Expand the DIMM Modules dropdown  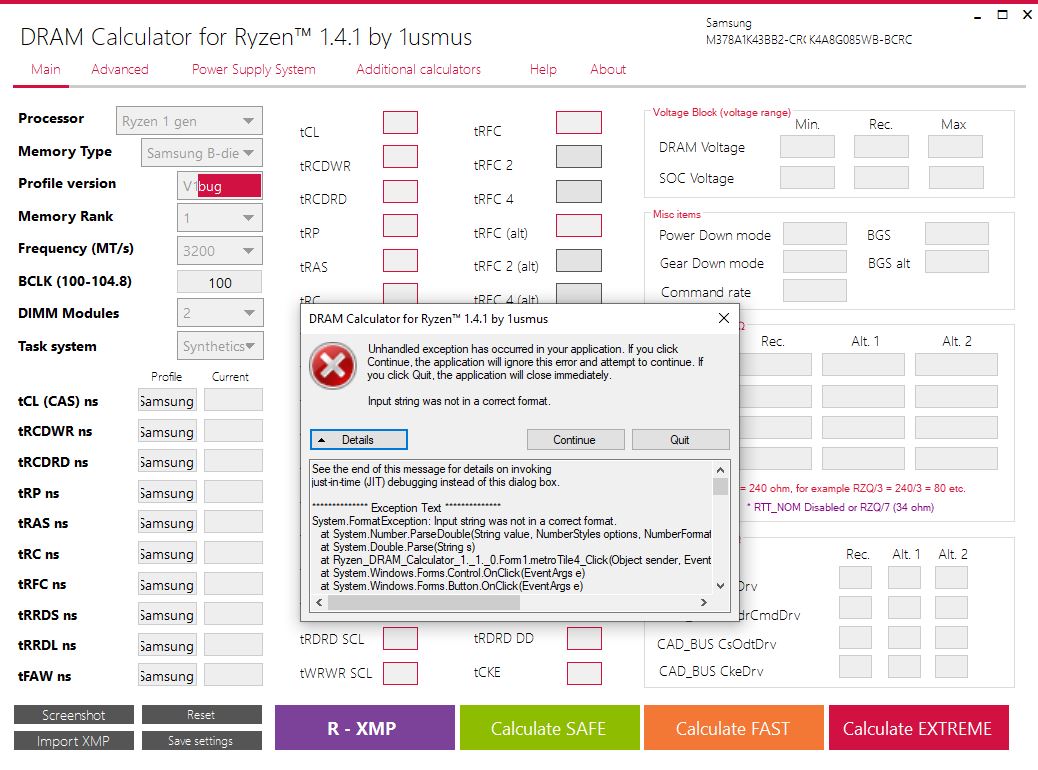tap(219, 313)
